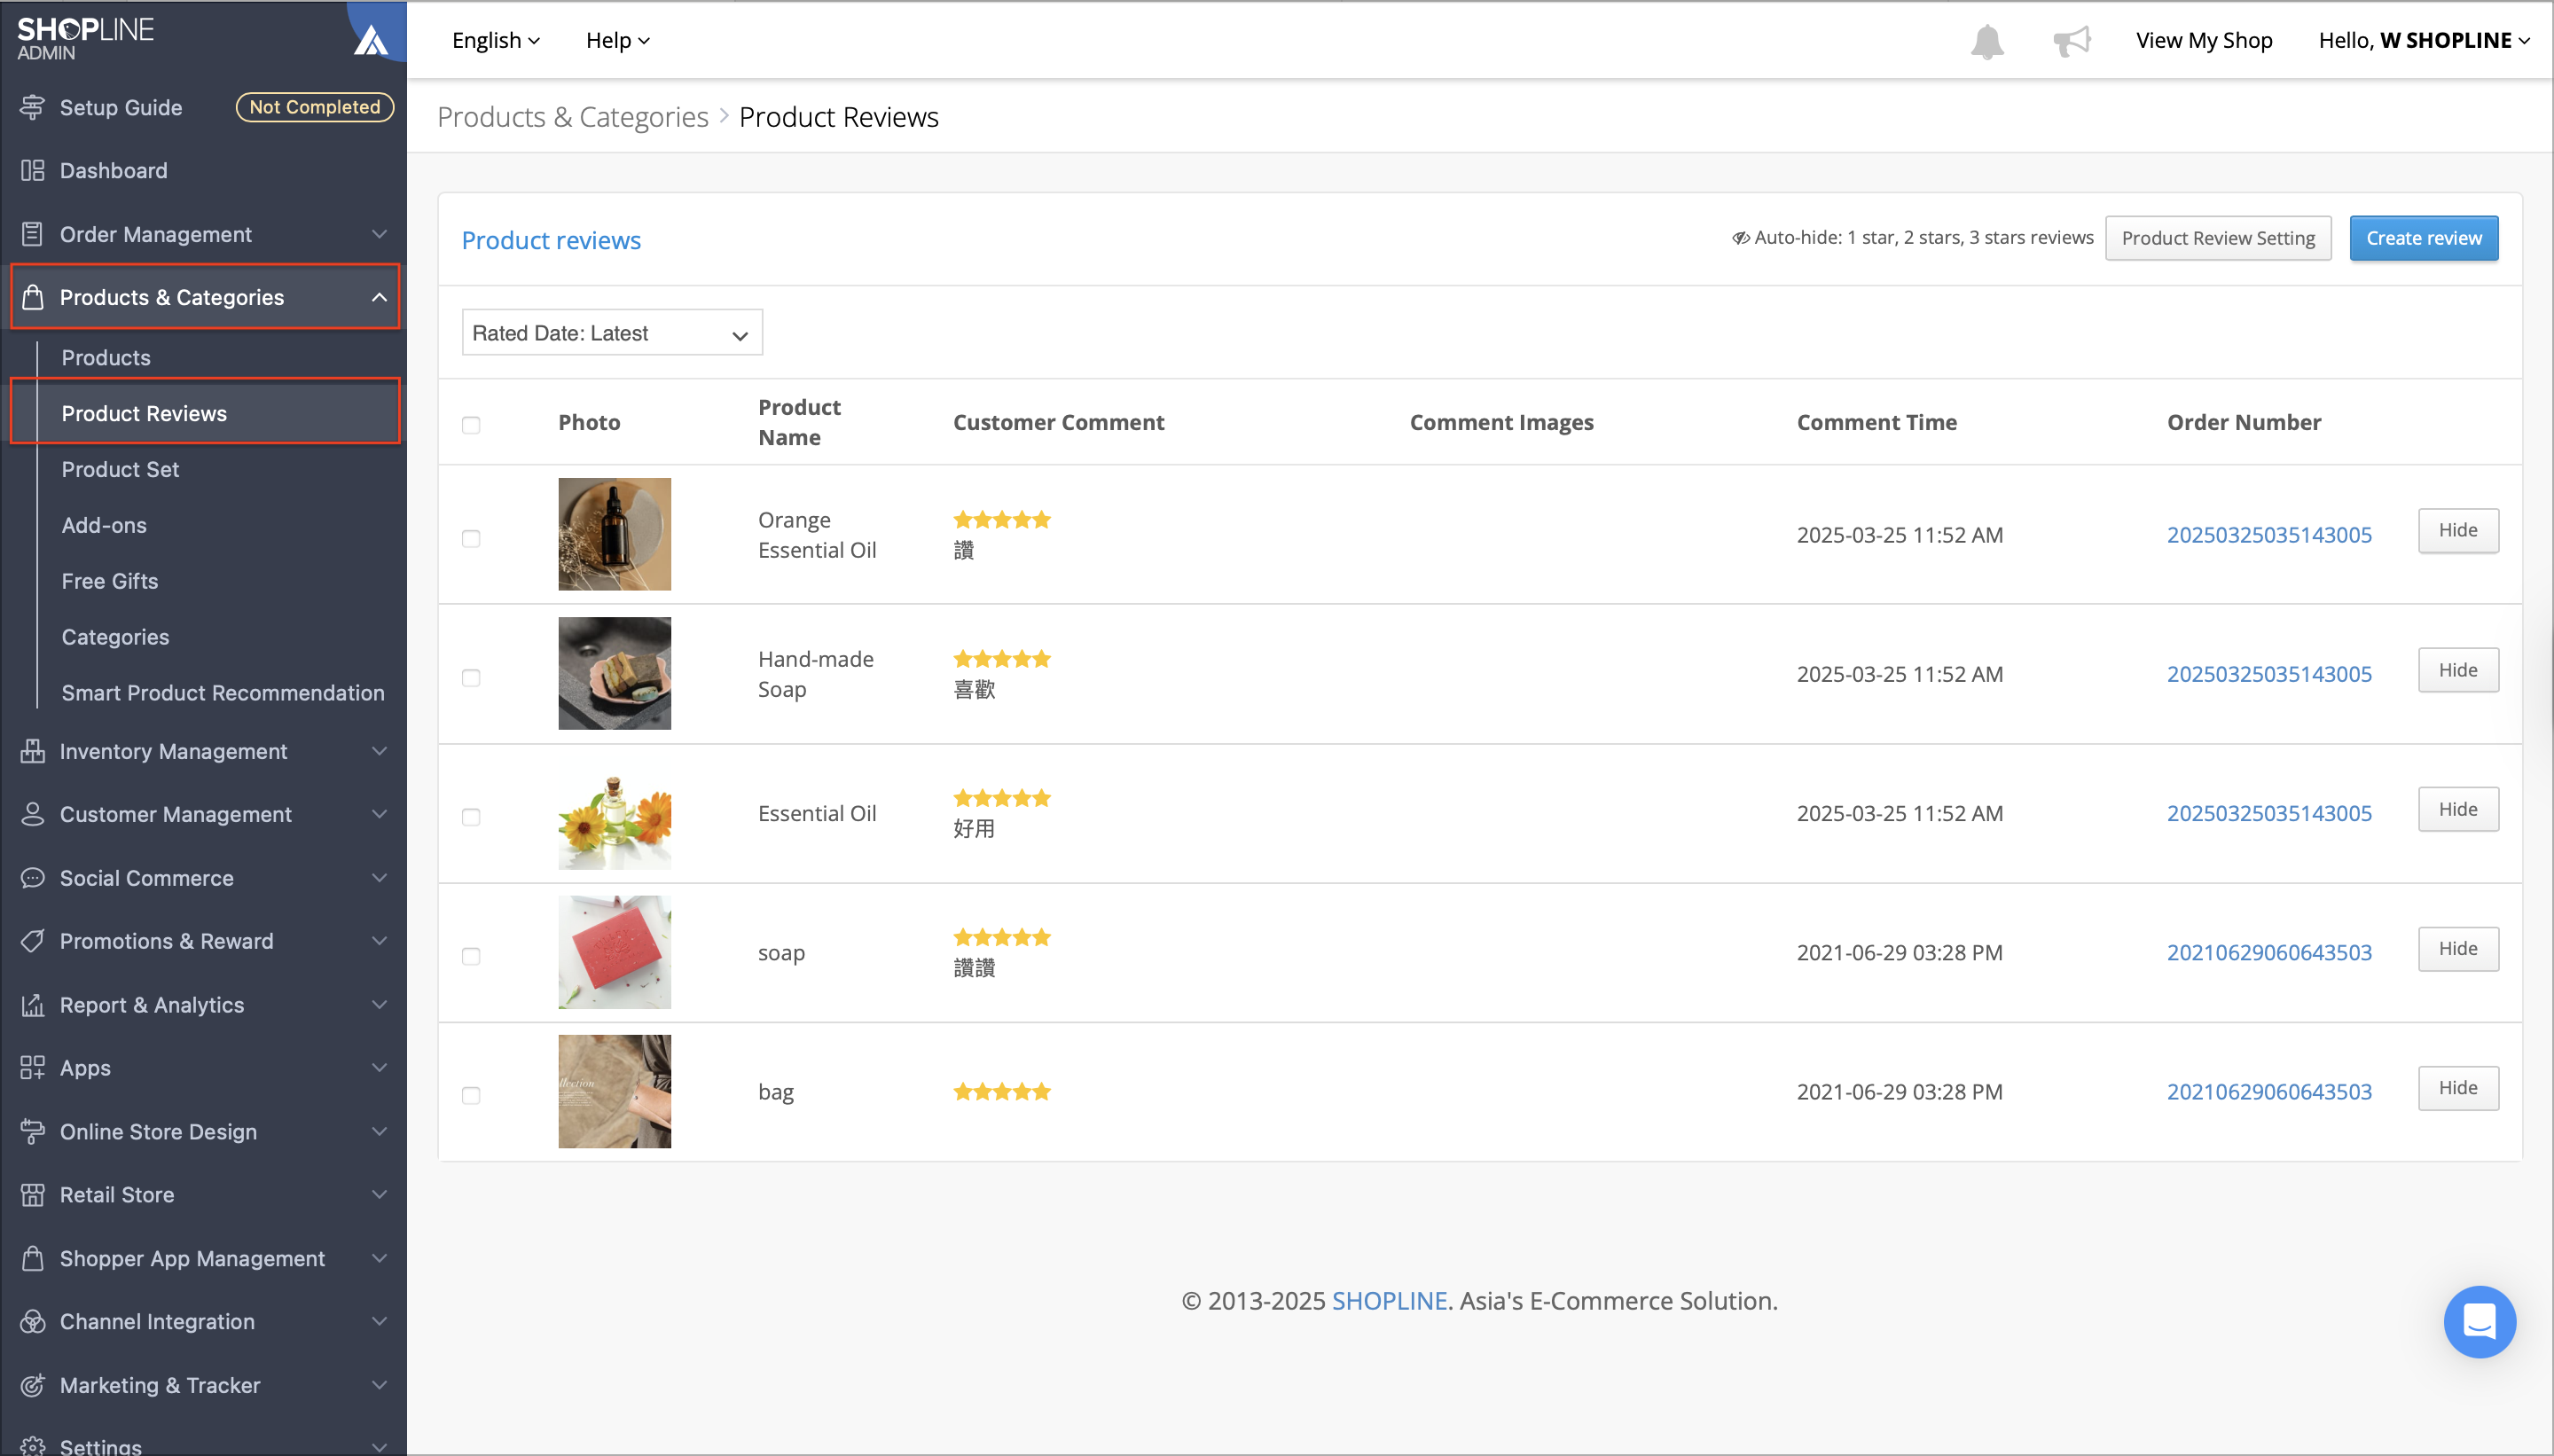This screenshot has height=1456, width=2554.
Task: Click the Hand-made Soap product photo
Action: click(x=614, y=673)
